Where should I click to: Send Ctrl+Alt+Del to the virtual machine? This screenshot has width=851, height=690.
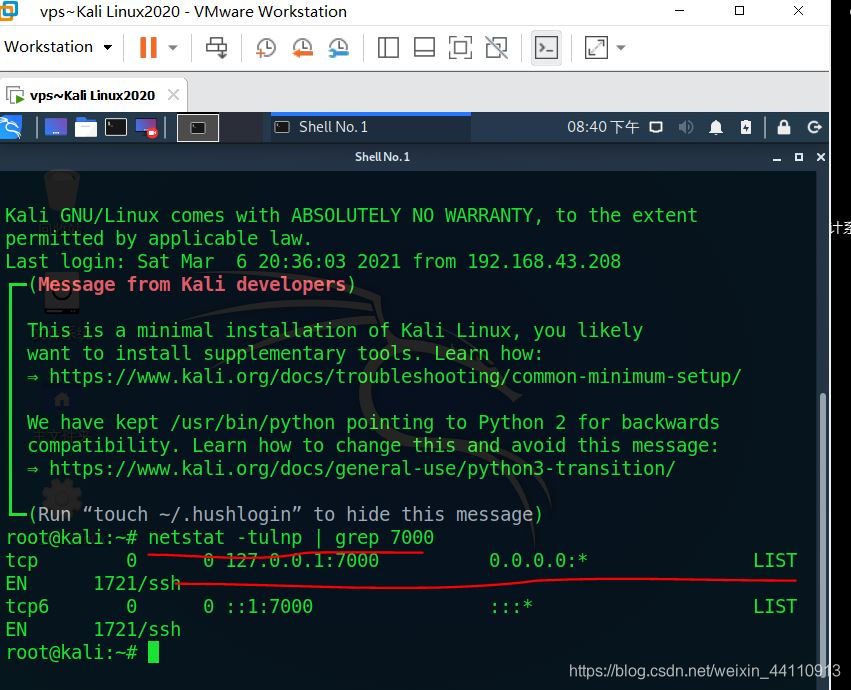tap(217, 48)
